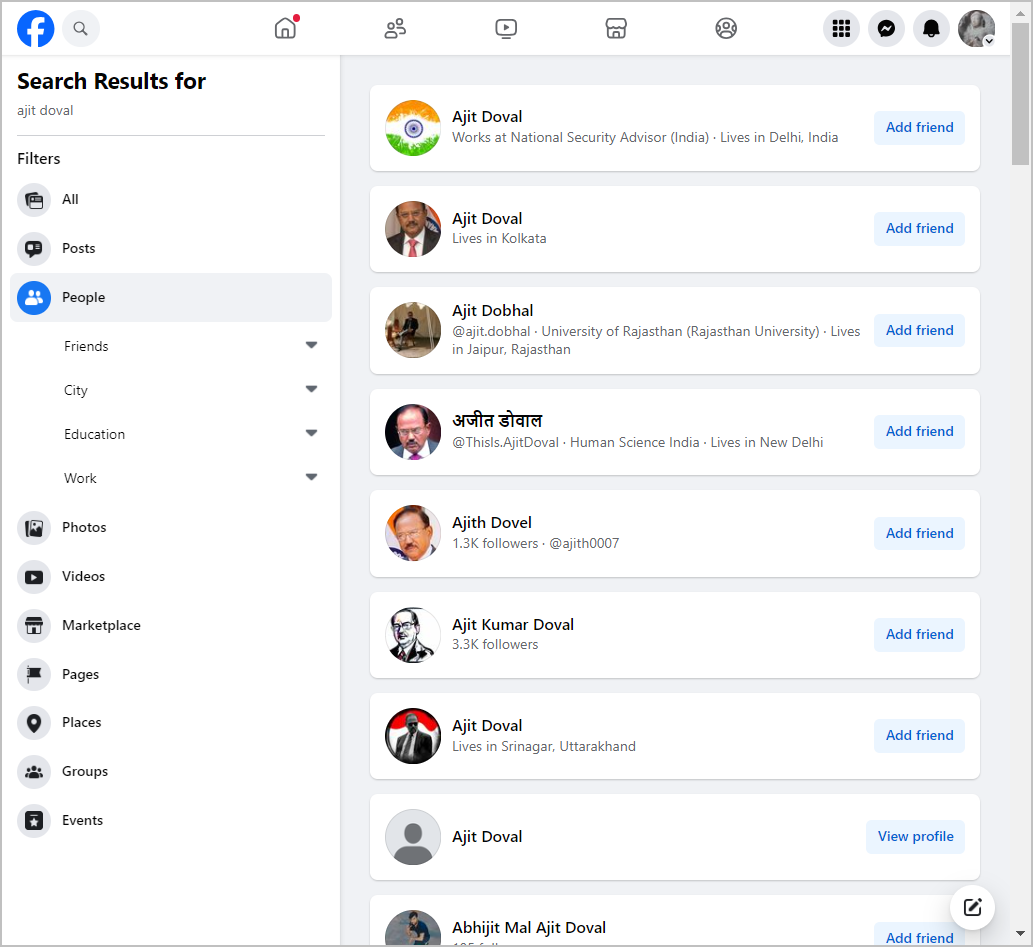Click avatar of Ajit Doval in Srinagar
This screenshot has width=1033, height=947.
click(413, 735)
